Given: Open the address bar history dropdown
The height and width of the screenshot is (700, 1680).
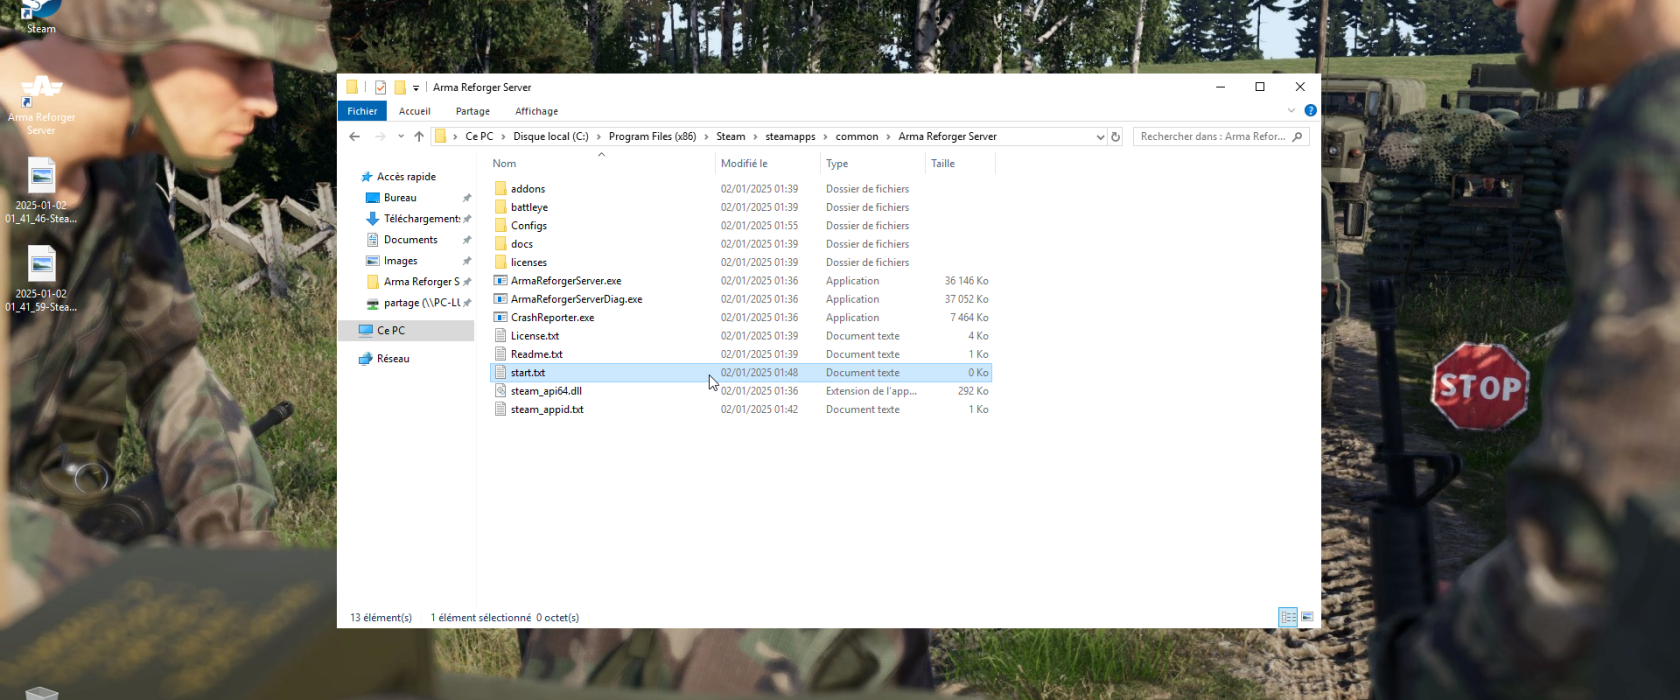Looking at the screenshot, I should [x=1100, y=136].
